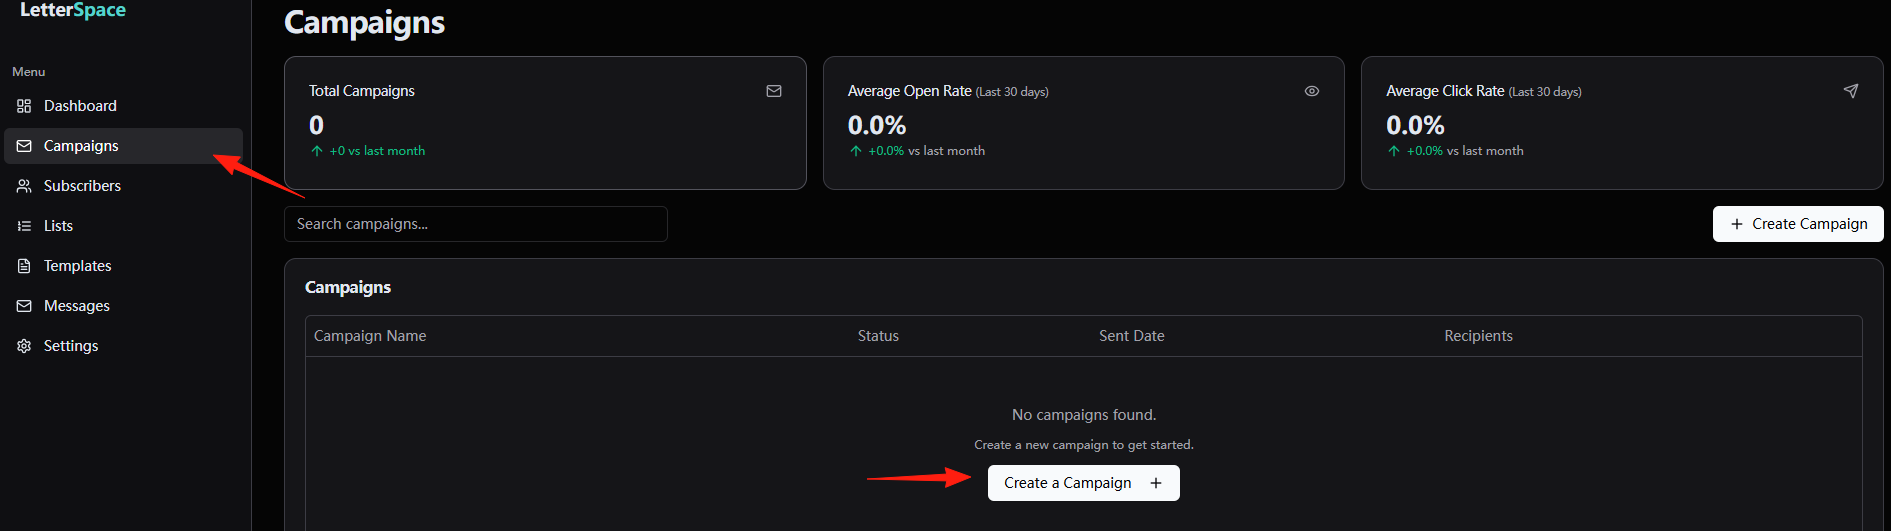Click the Create a Campaign button
This screenshot has width=1891, height=531.
pos(1084,483)
